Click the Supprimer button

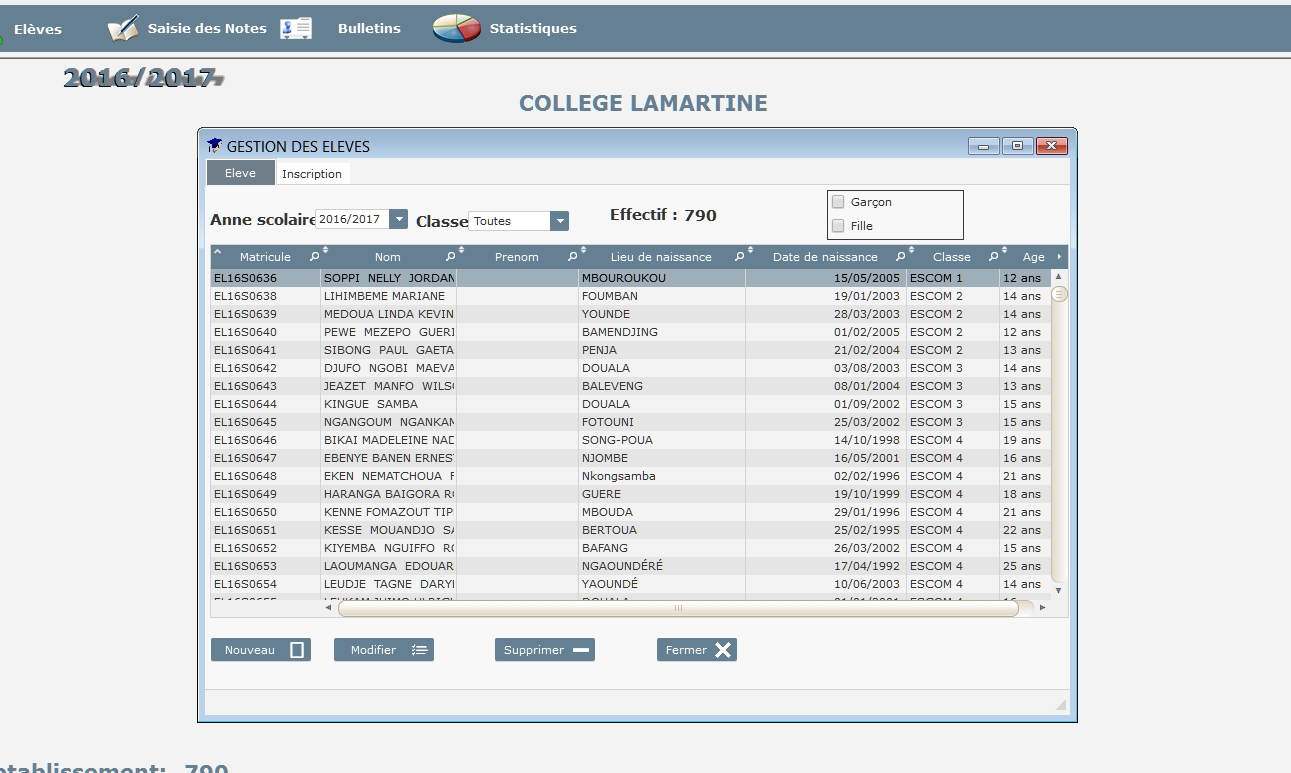tap(545, 650)
